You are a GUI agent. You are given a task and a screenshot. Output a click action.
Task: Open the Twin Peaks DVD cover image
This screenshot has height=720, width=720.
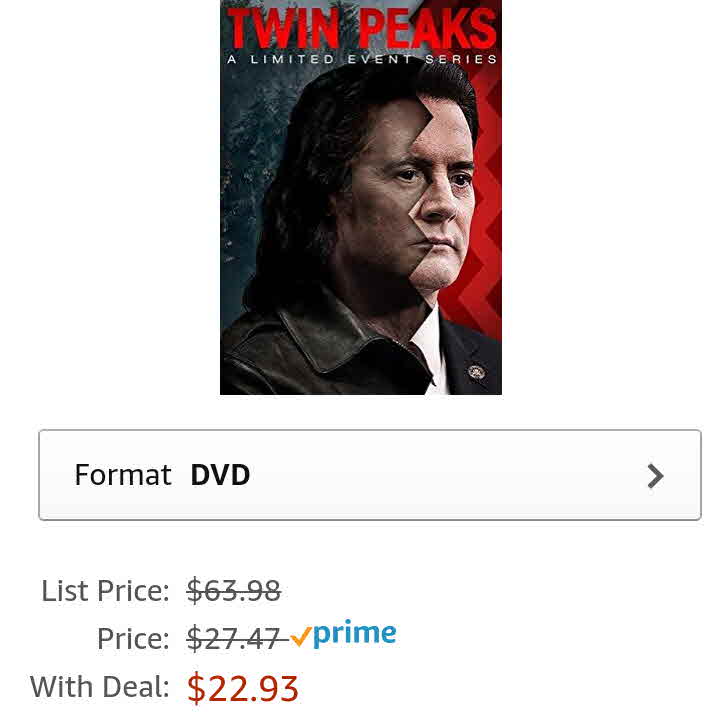pos(360,197)
